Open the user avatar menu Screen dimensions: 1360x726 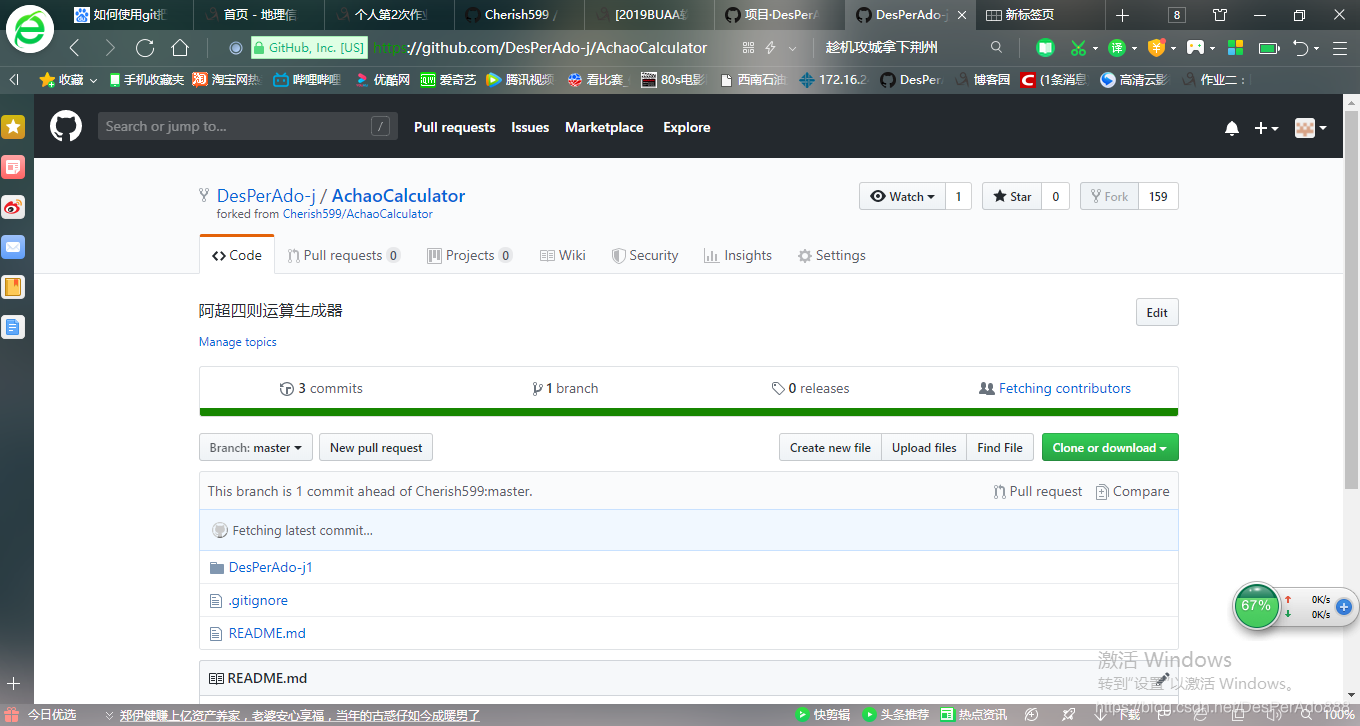click(1310, 128)
